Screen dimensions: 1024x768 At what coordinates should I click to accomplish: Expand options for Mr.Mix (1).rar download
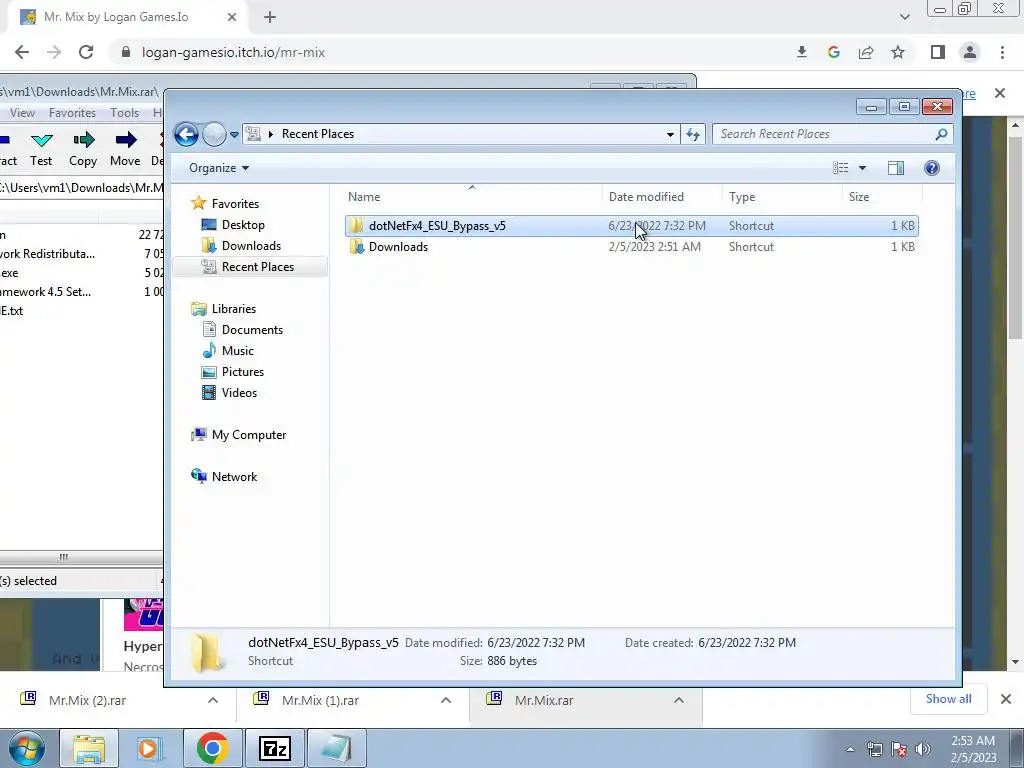tap(446, 700)
